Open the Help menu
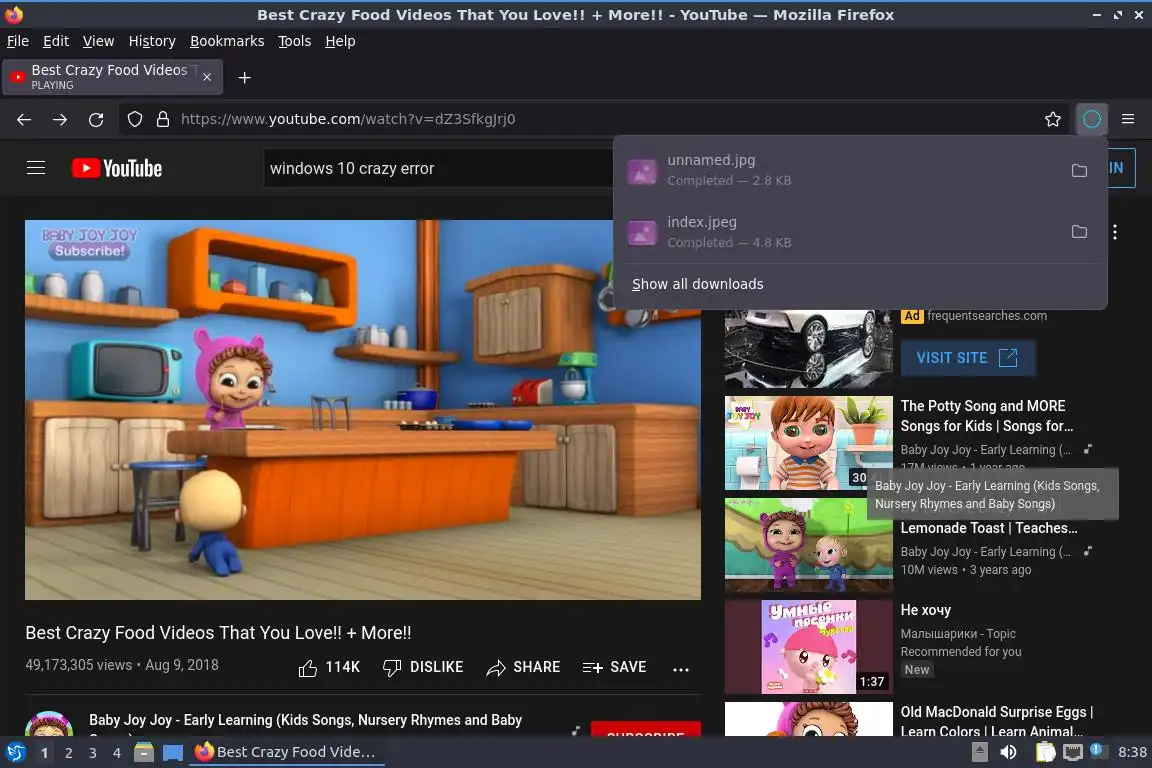Viewport: 1152px width, 768px height. [x=340, y=41]
